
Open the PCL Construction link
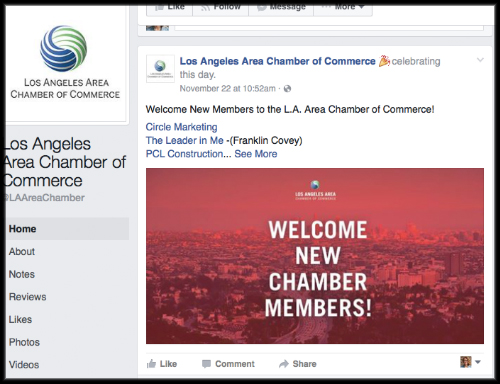coord(184,154)
